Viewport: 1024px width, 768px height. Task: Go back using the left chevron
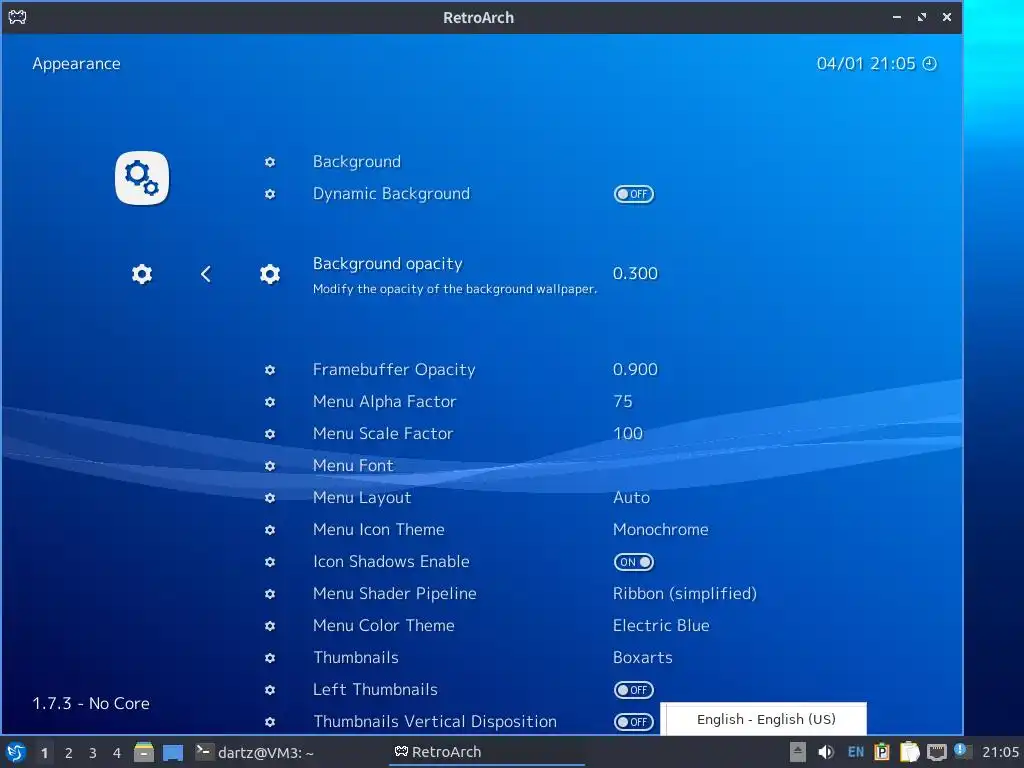pyautogui.click(x=206, y=274)
